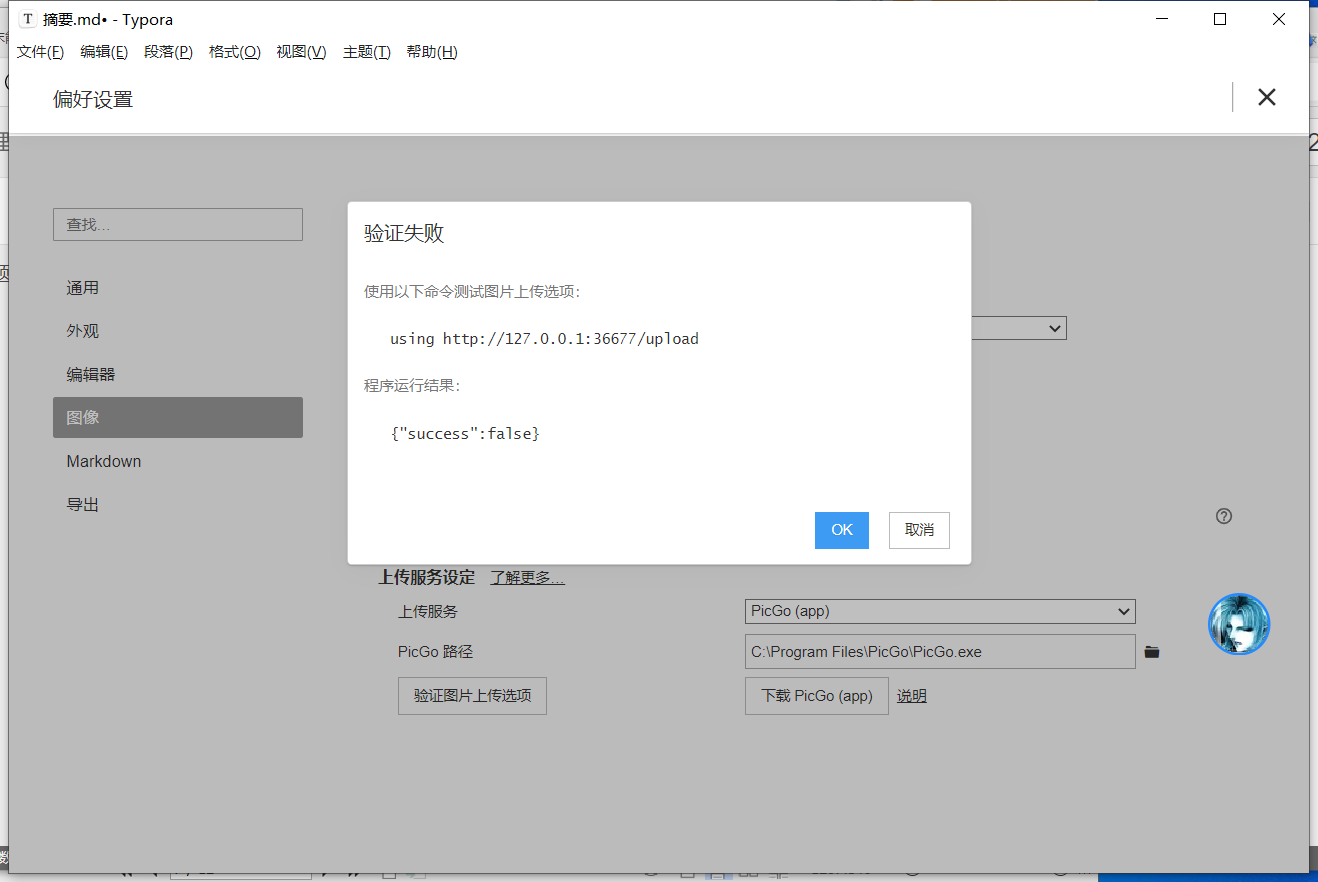Close the 偏好设置 panel using the X icon

click(1266, 97)
